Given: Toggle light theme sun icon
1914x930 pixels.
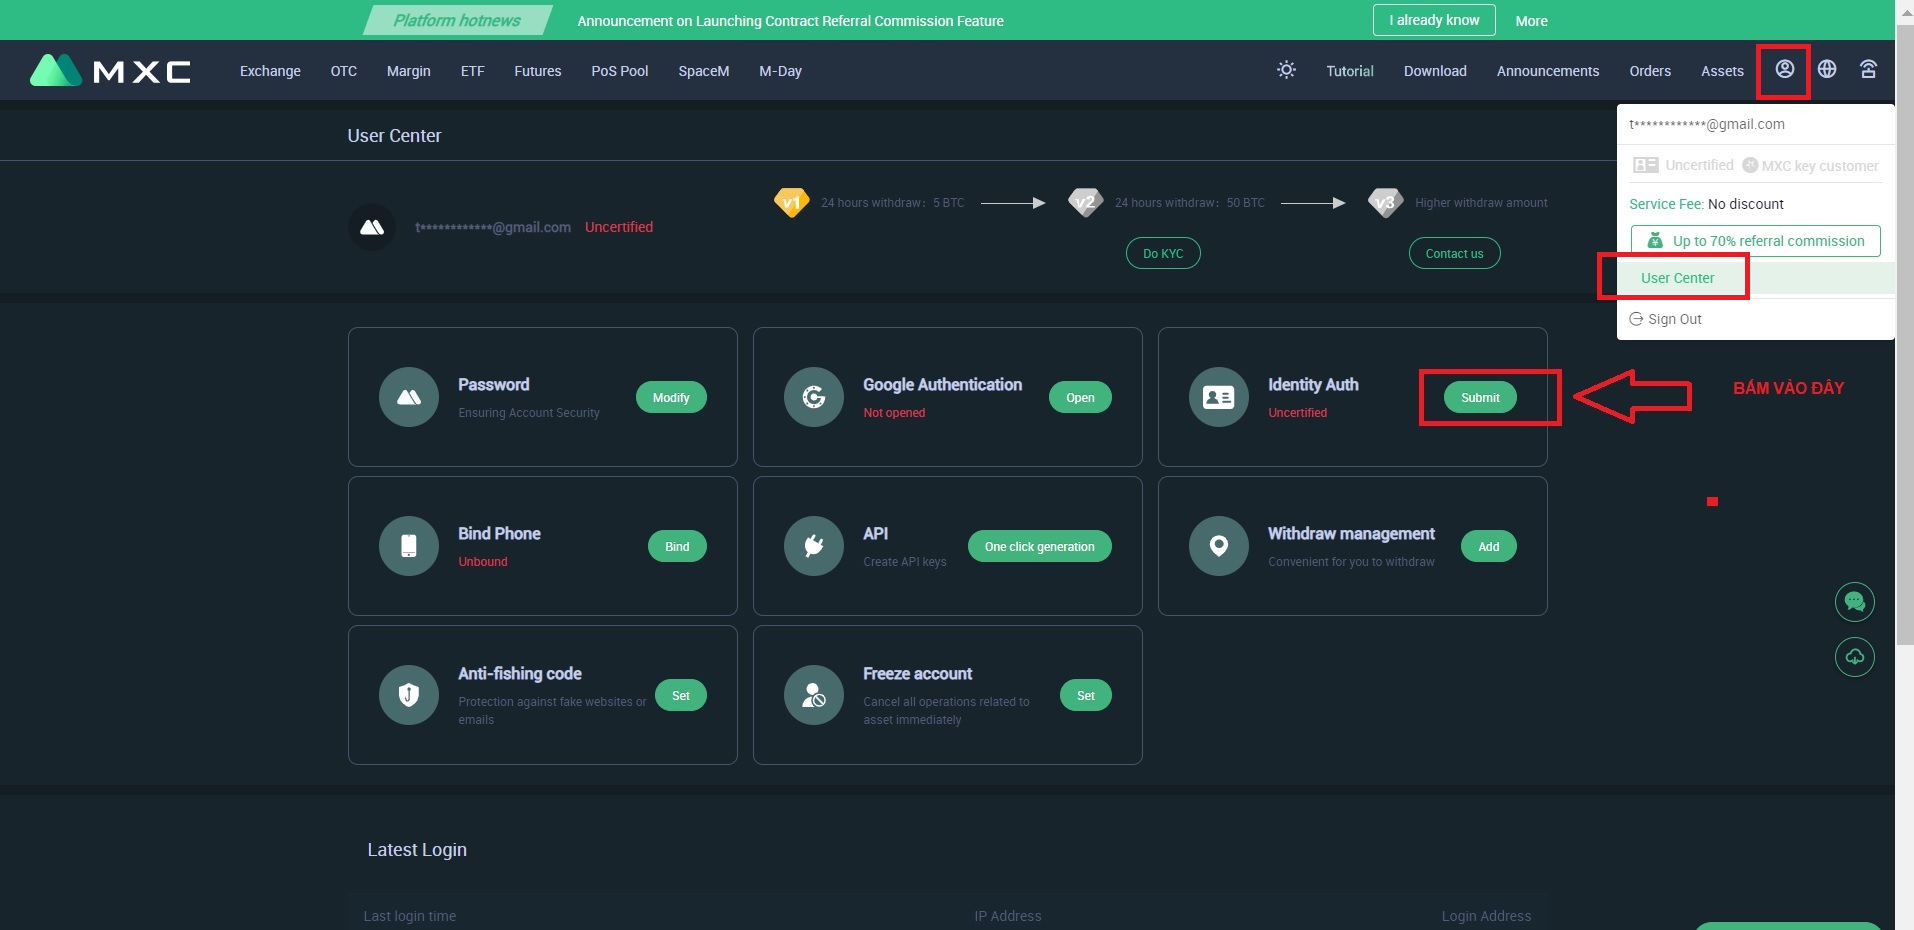Looking at the screenshot, I should tap(1286, 70).
